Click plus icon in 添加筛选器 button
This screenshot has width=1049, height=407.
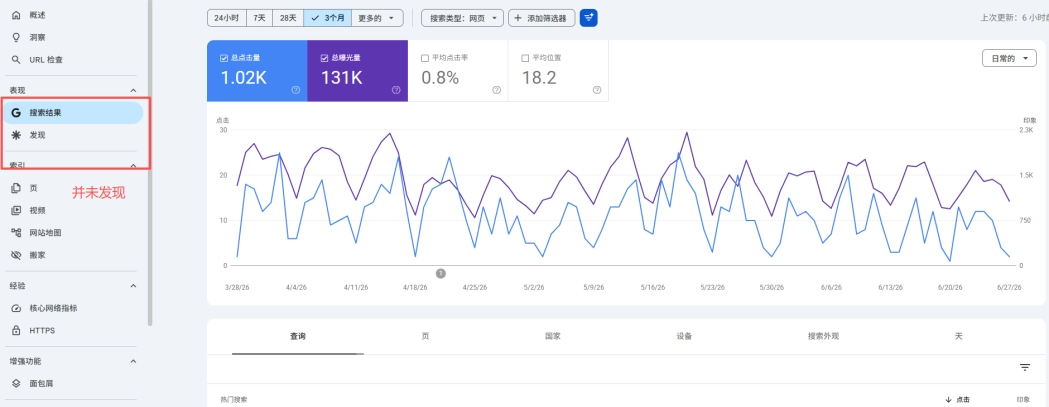(518, 18)
